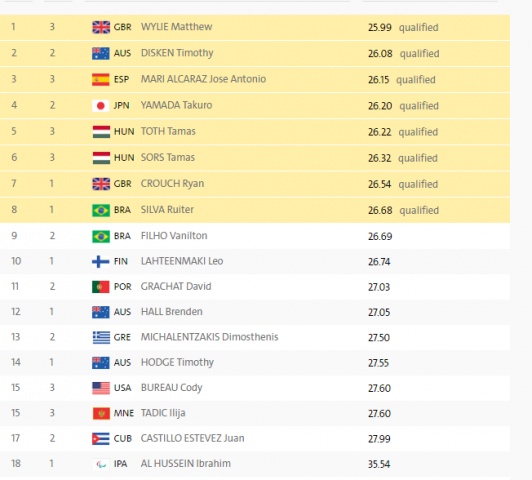532x480 pixels.
Task: Click the Montenegro flag beside TADIC Ilija
Action: tap(101, 414)
